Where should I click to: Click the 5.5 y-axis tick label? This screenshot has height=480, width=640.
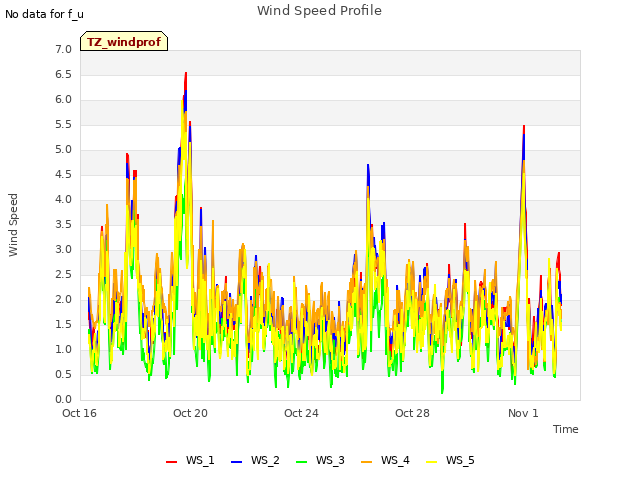point(63,125)
